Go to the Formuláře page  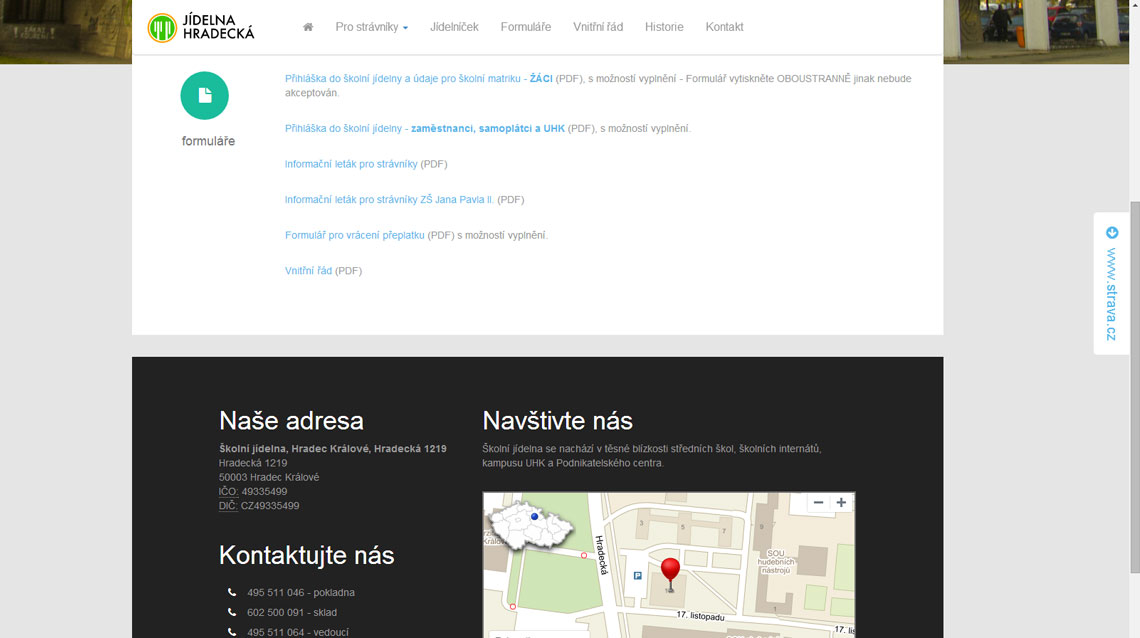525,27
